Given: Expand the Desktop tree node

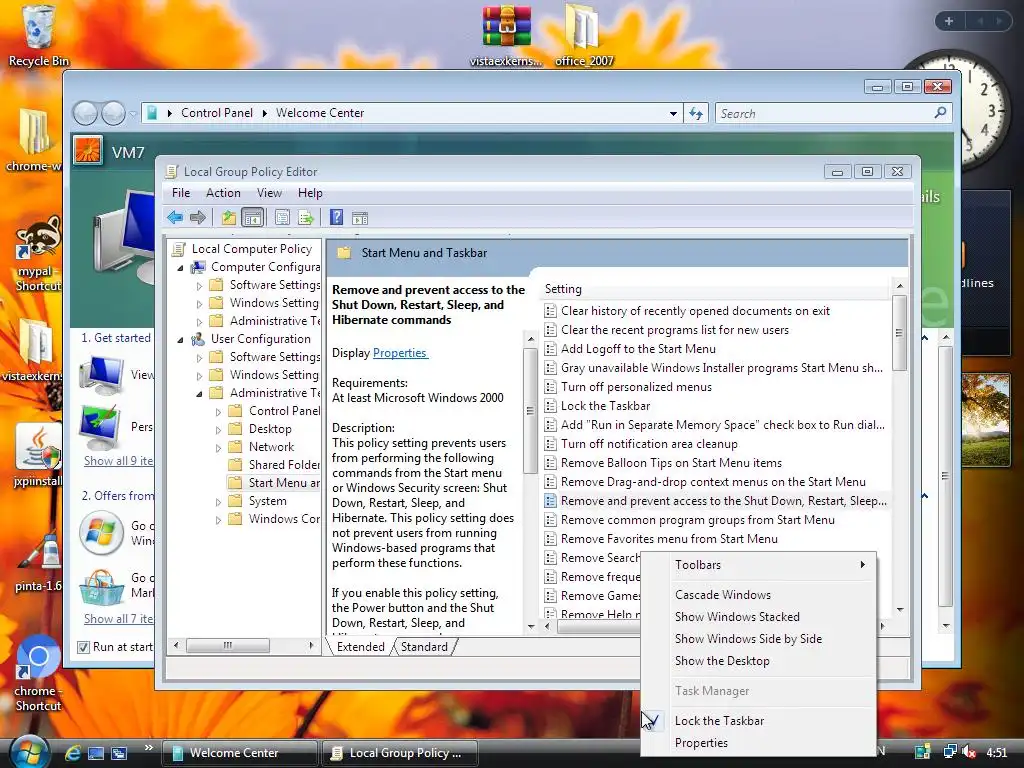Looking at the screenshot, I should (218, 430).
